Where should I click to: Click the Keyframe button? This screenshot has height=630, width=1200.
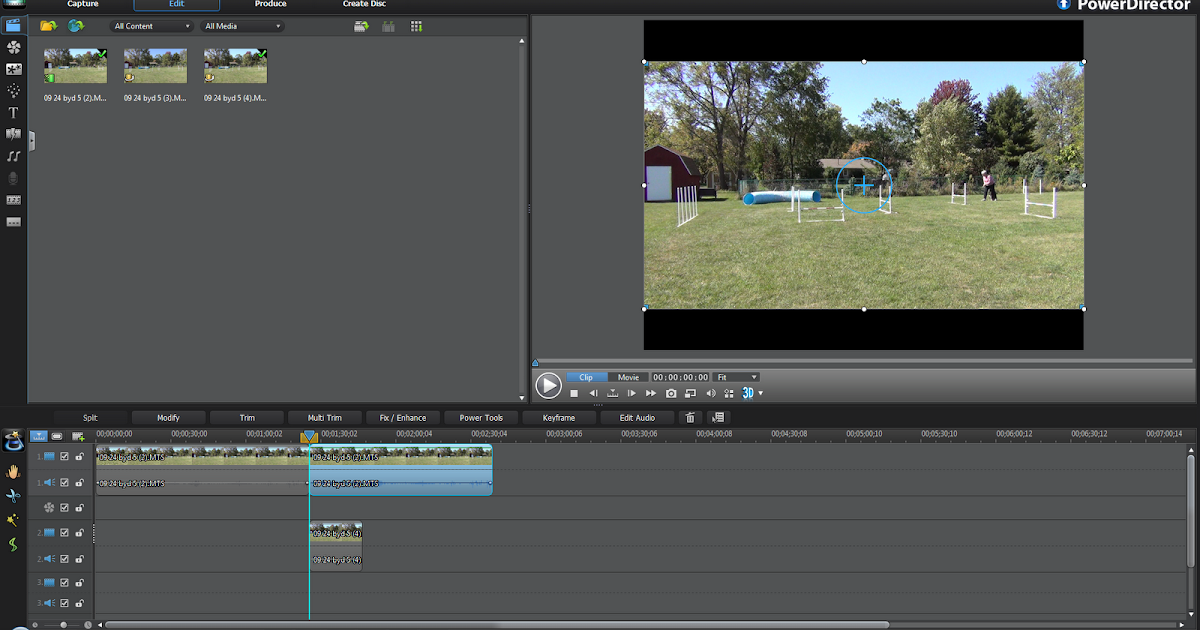[x=559, y=417]
